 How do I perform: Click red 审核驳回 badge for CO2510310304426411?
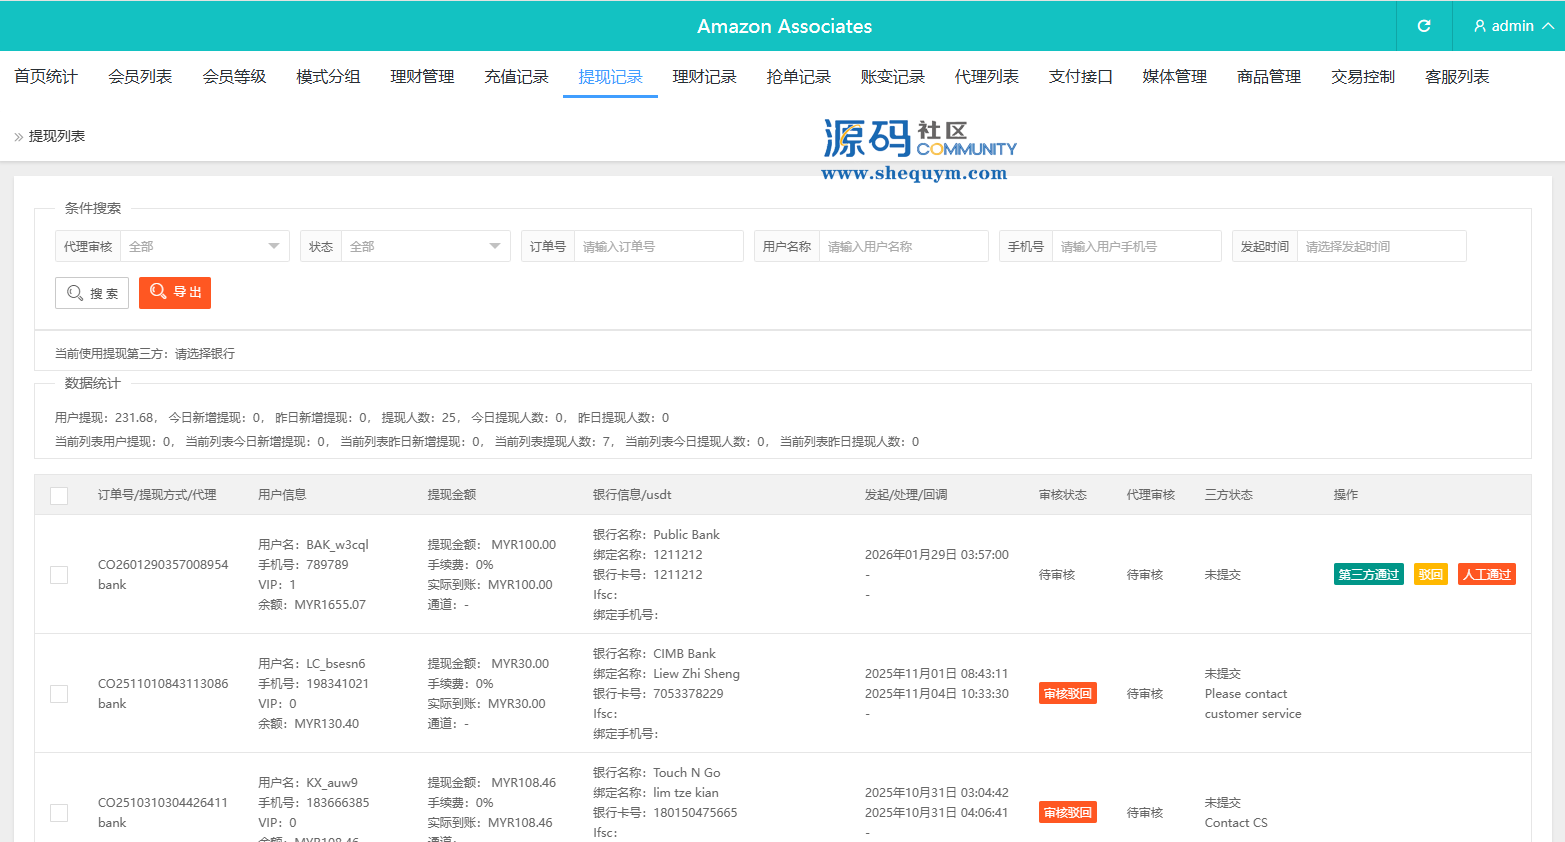pyautogui.click(x=1067, y=812)
